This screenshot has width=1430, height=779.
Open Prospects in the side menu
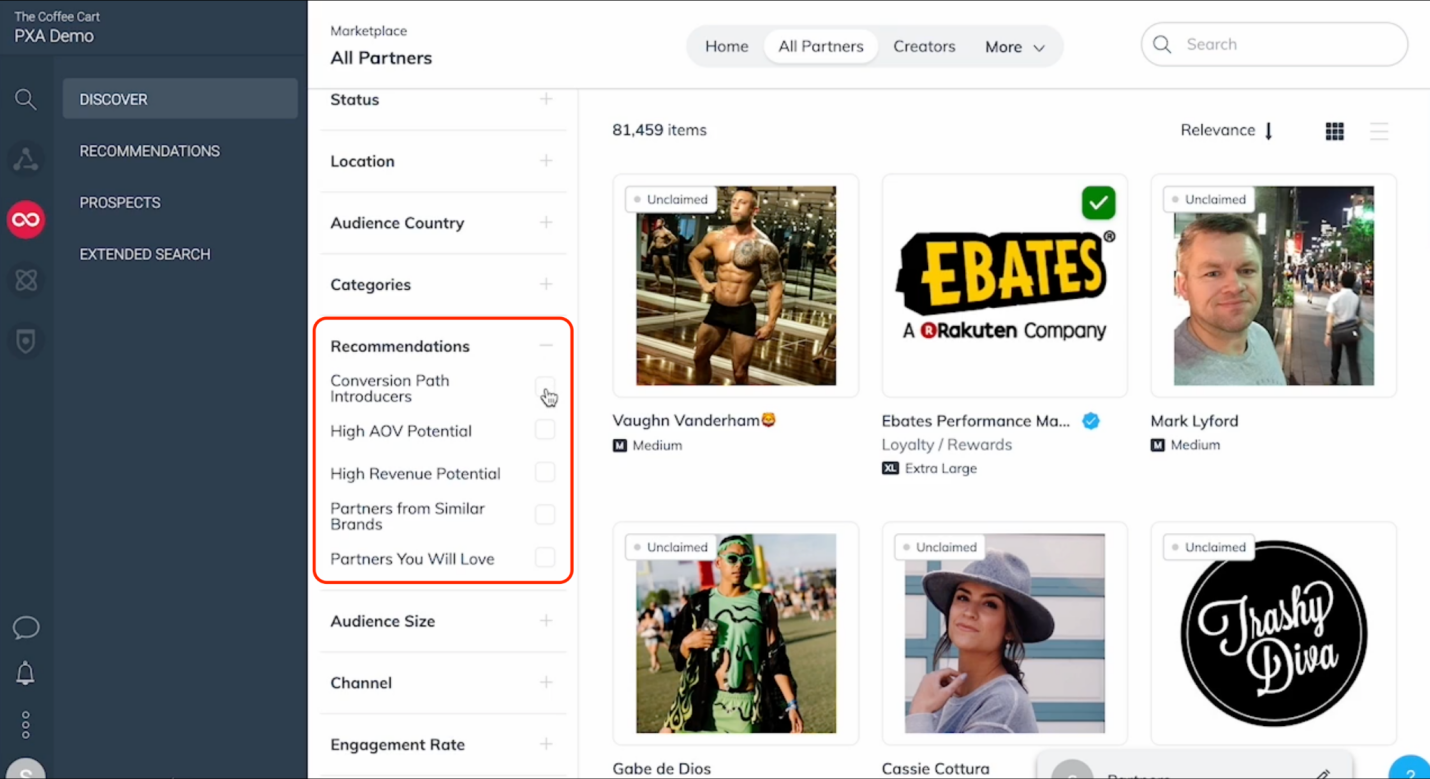pyautogui.click(x=120, y=202)
